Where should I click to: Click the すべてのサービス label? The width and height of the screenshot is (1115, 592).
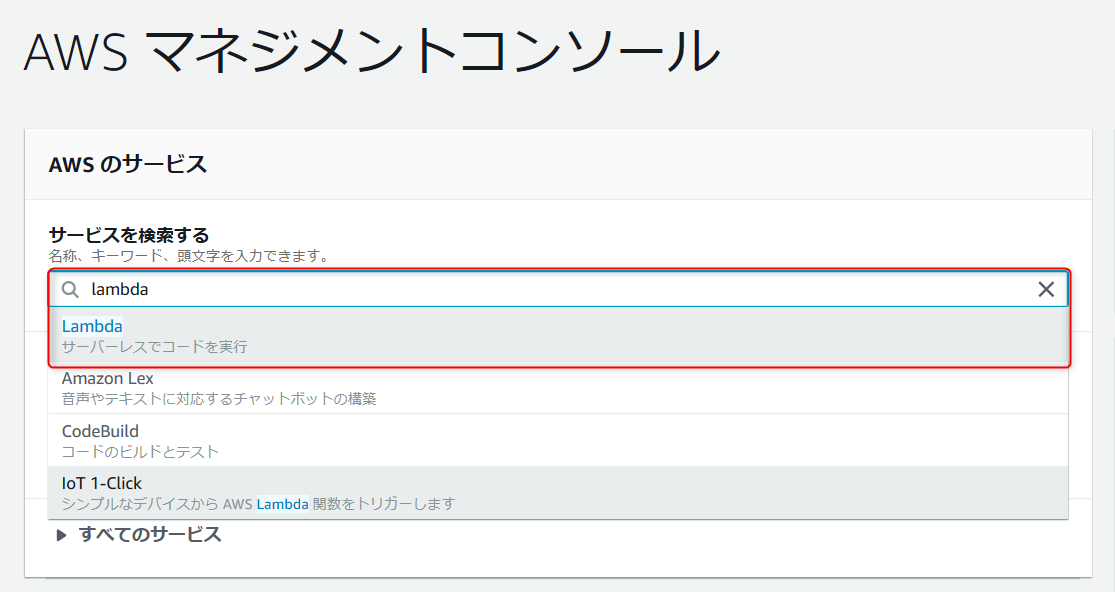click(150, 535)
